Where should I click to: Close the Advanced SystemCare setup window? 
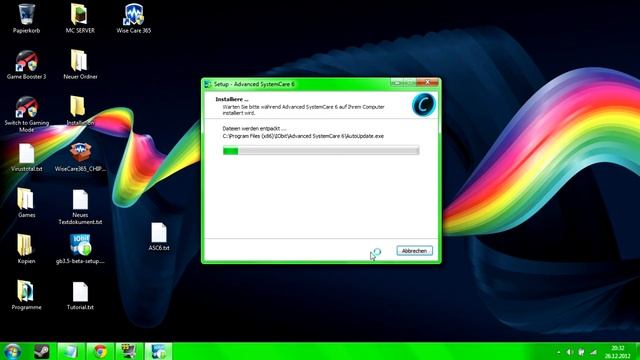pyautogui.click(x=427, y=82)
